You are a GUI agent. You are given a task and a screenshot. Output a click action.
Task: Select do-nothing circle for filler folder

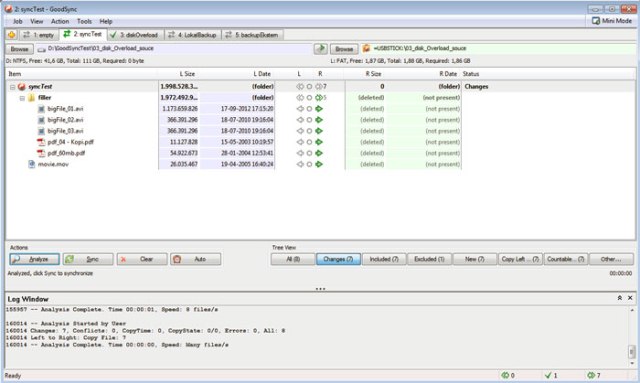[x=309, y=98]
